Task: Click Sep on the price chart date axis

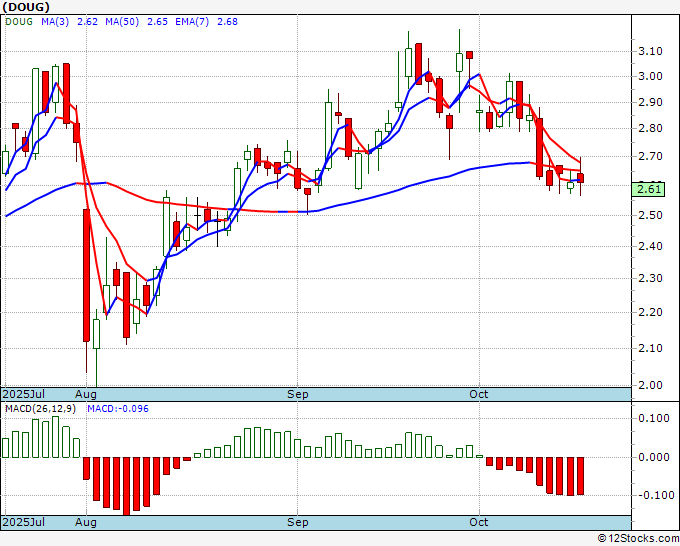Action: pos(298,394)
